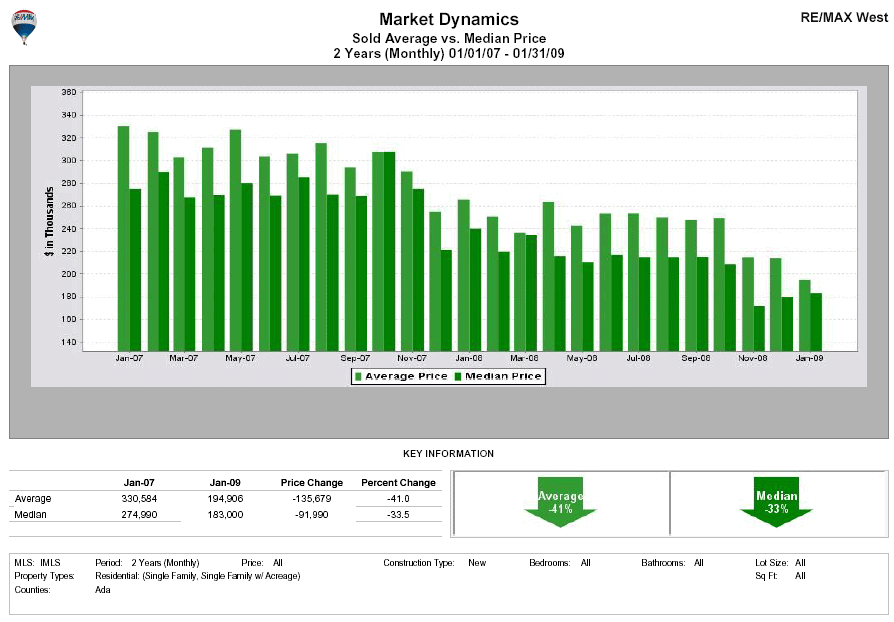The width and height of the screenshot is (894, 622).
Task: Click the value -33.5
Action: click(x=399, y=514)
